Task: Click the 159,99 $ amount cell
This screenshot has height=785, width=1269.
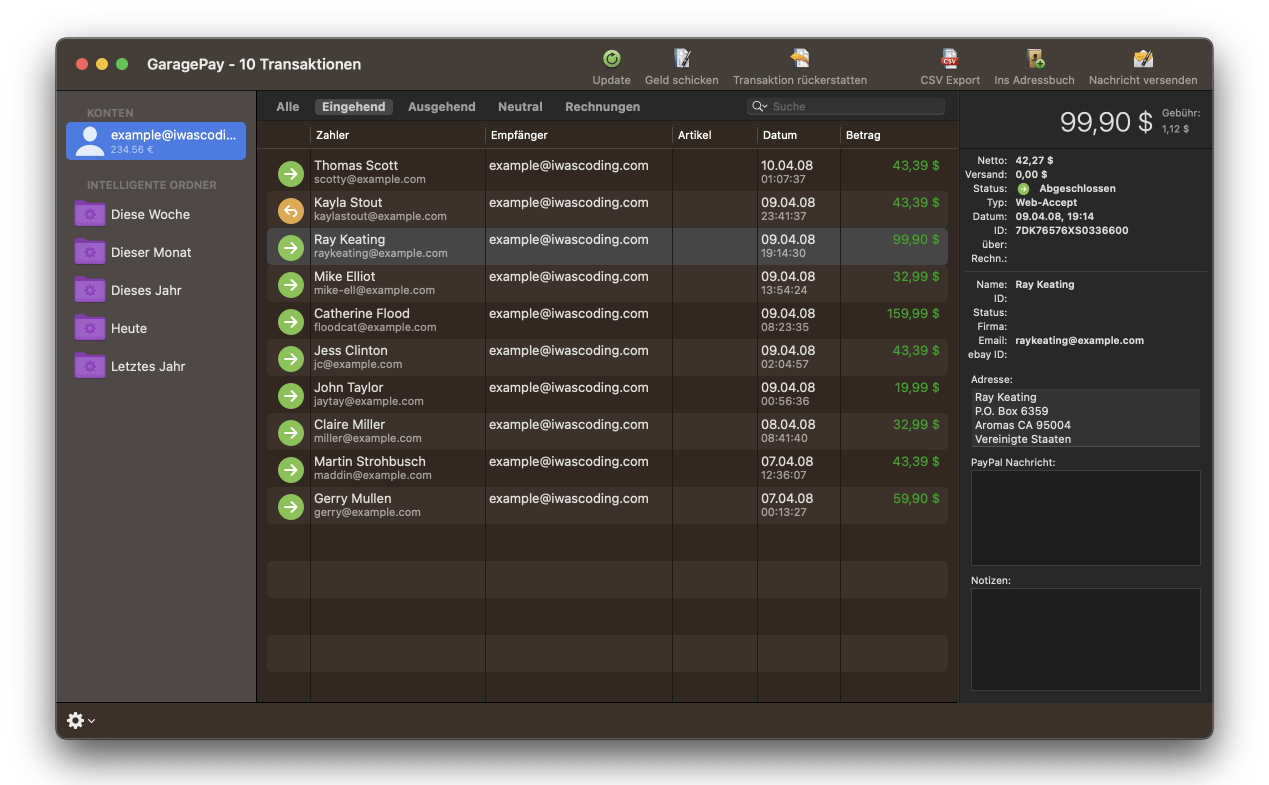Action: [913, 313]
